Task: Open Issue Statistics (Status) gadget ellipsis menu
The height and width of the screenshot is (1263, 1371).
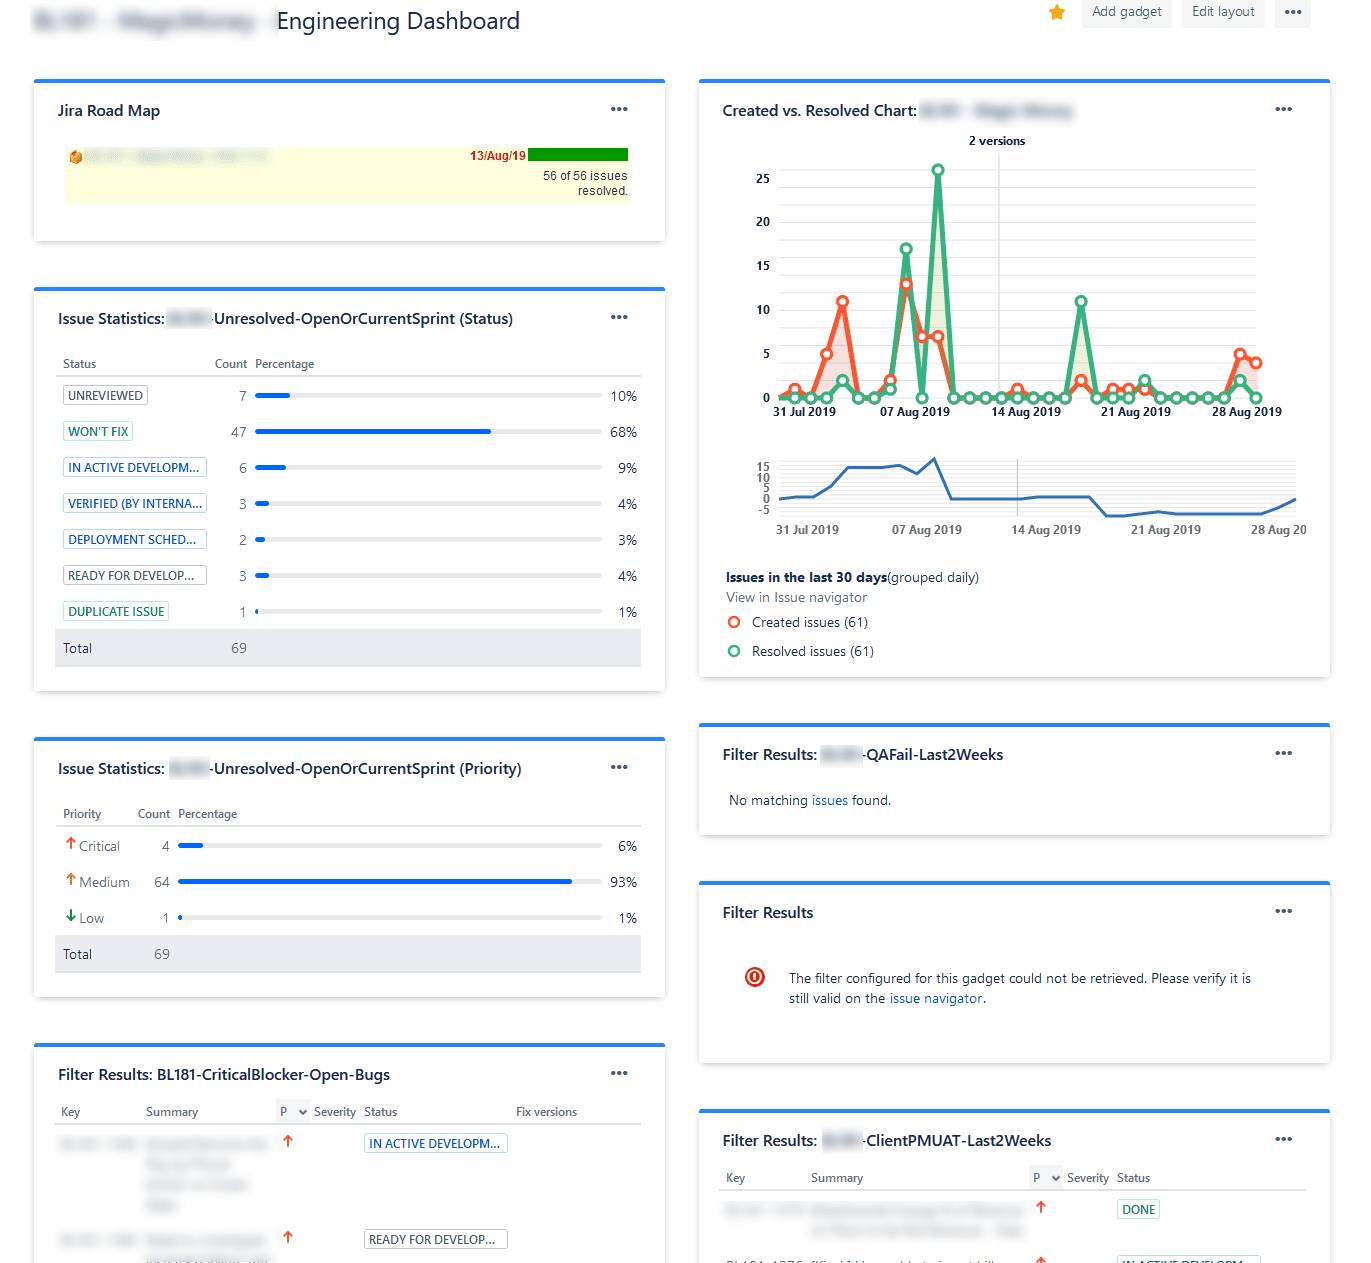Action: (x=619, y=317)
